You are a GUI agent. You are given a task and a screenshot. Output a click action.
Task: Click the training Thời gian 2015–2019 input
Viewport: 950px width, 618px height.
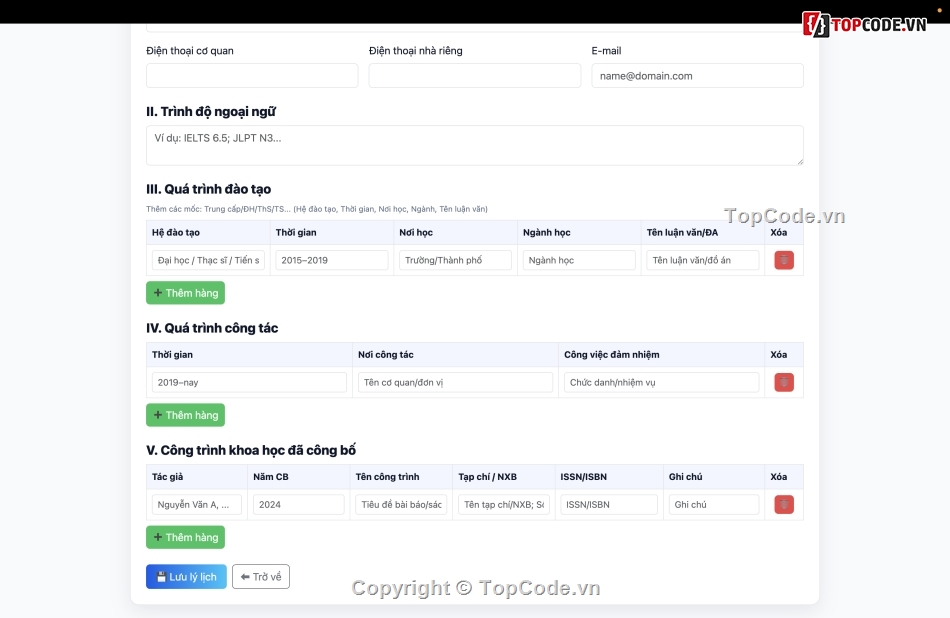click(x=332, y=260)
